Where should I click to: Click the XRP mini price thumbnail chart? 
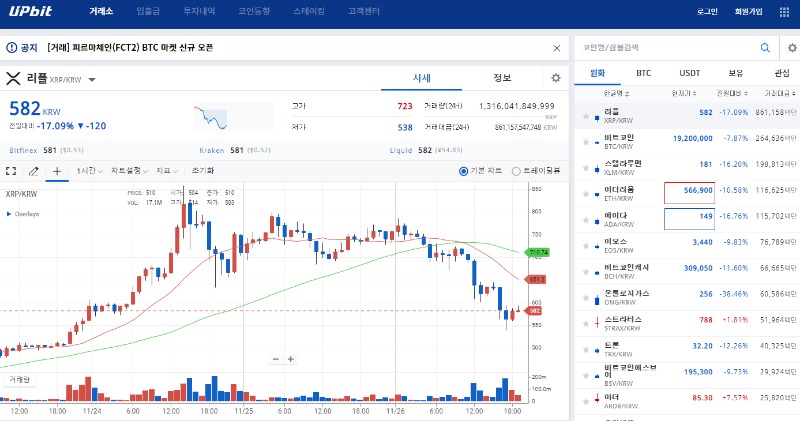click(x=233, y=117)
